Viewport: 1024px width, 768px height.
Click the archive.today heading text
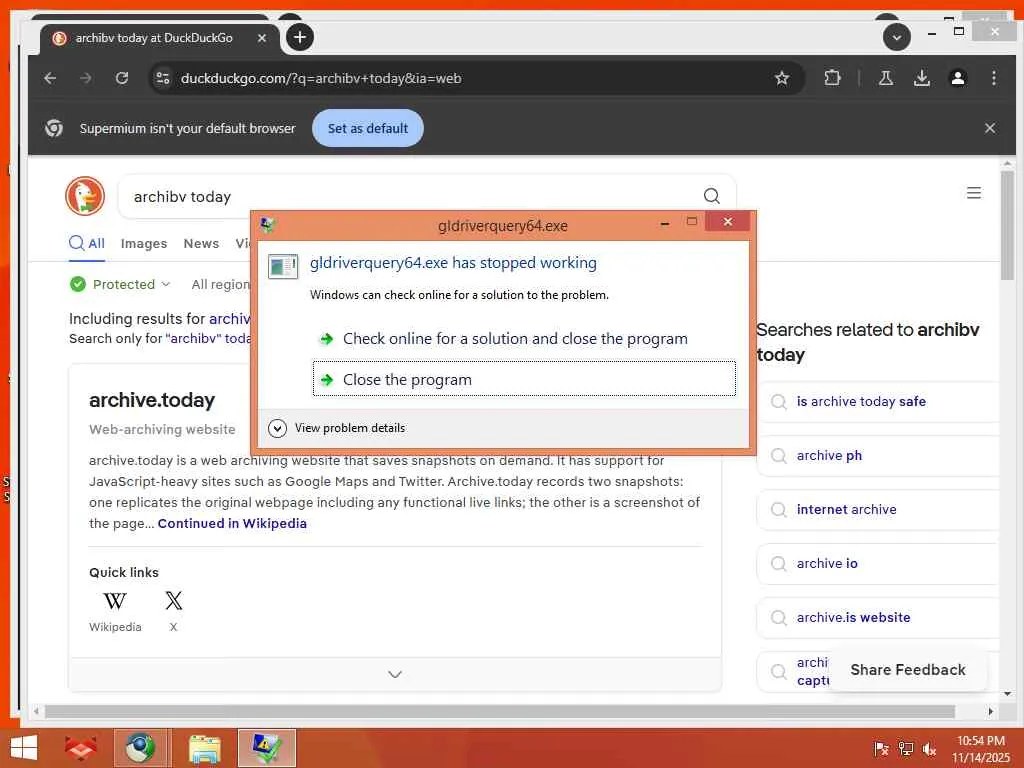[152, 400]
